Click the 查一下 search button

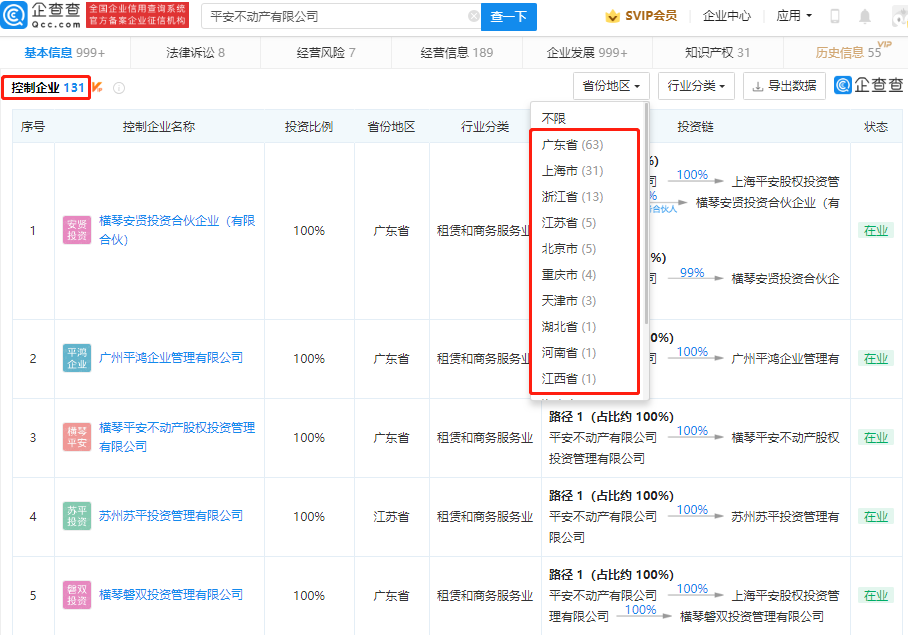pyautogui.click(x=509, y=17)
